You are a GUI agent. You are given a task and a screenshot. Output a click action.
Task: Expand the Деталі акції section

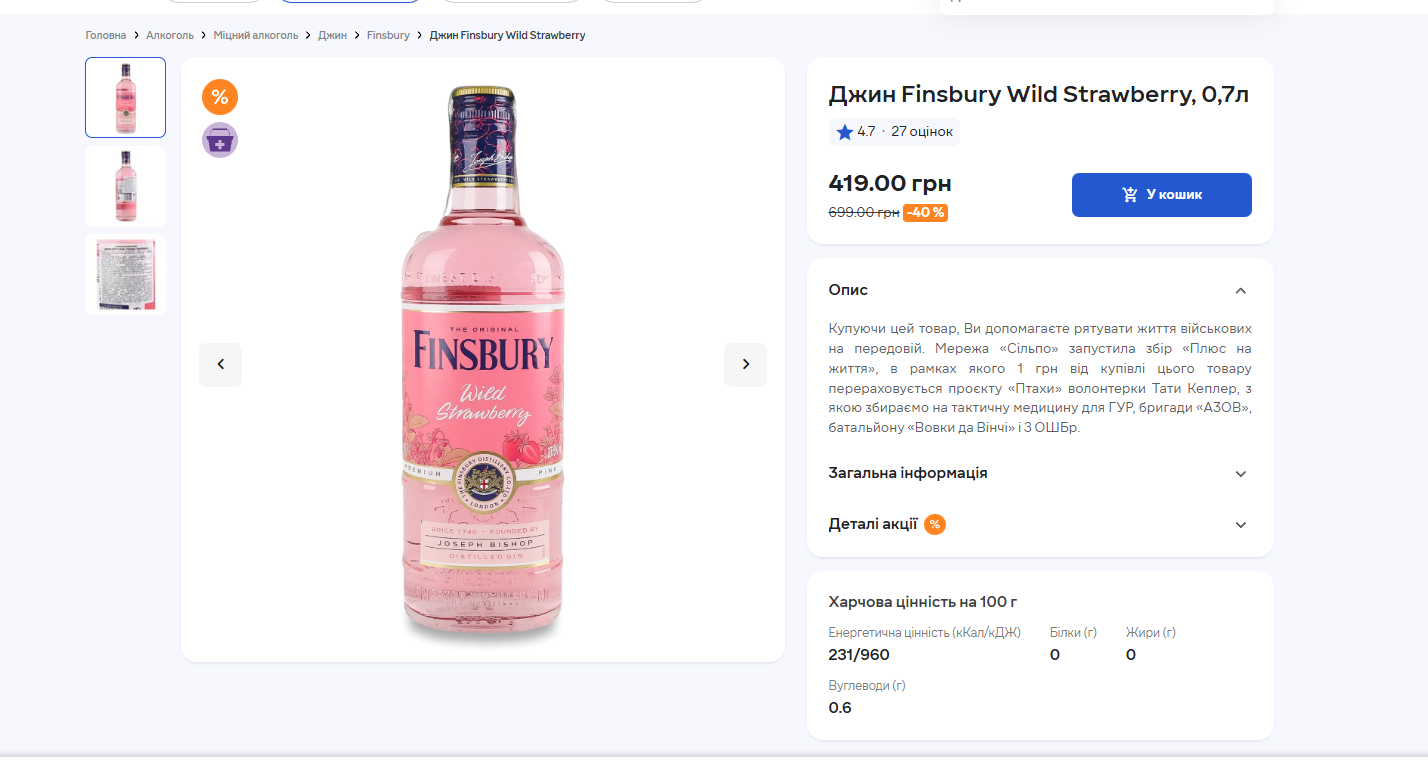[1240, 525]
